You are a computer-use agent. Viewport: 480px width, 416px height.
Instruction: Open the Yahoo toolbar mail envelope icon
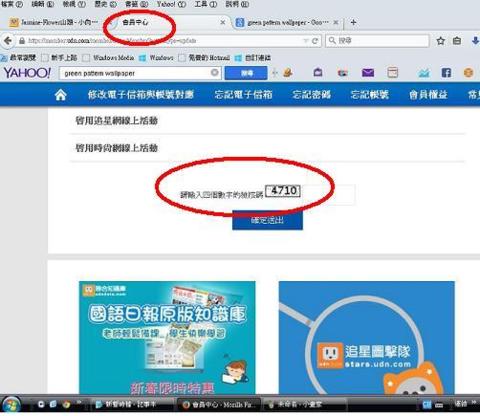click(368, 73)
